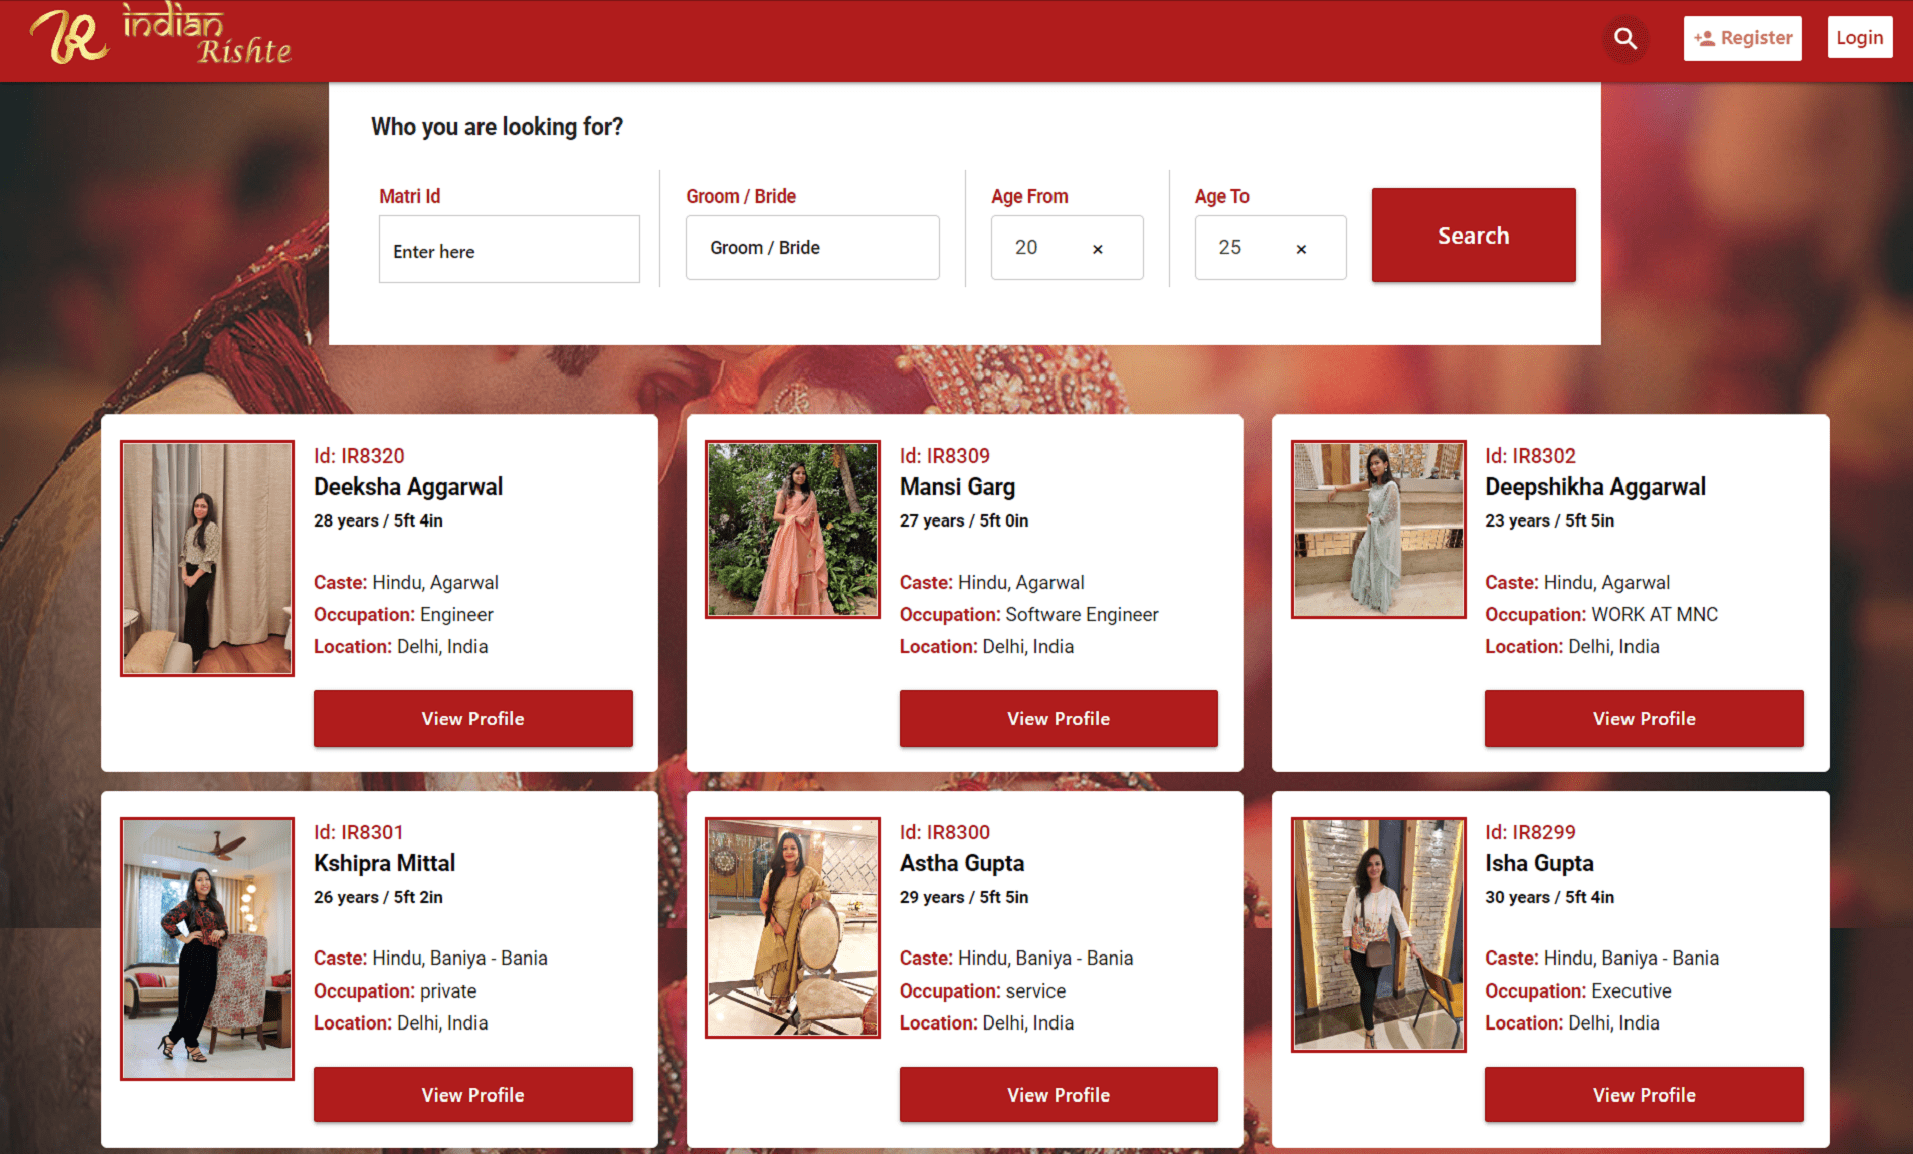Screen dimensions: 1913x1154
Task: Click the Indian Rishte logo
Action: (x=160, y=37)
